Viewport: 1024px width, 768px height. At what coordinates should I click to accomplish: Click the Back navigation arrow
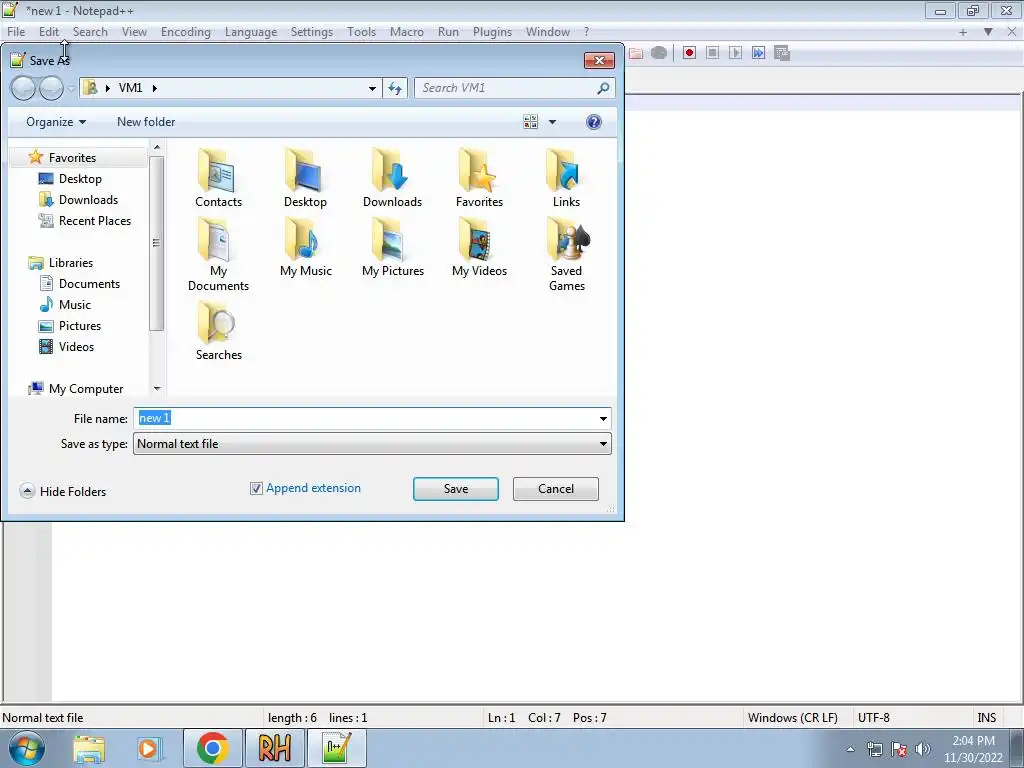[24, 88]
